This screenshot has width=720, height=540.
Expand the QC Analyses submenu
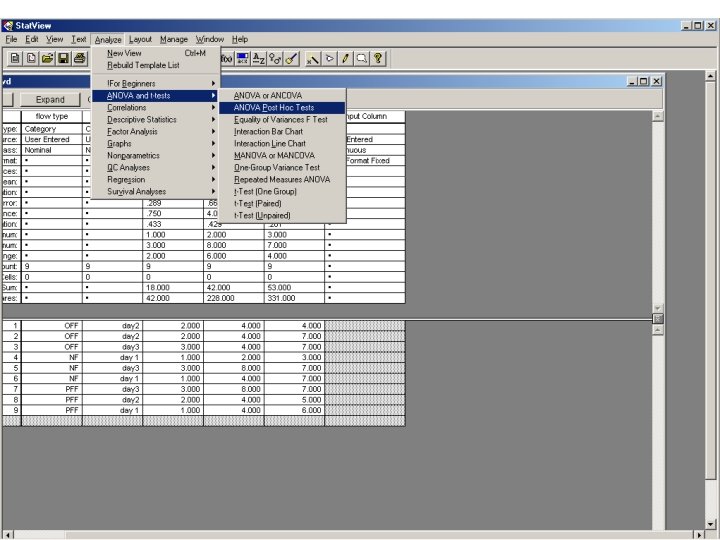(x=156, y=168)
